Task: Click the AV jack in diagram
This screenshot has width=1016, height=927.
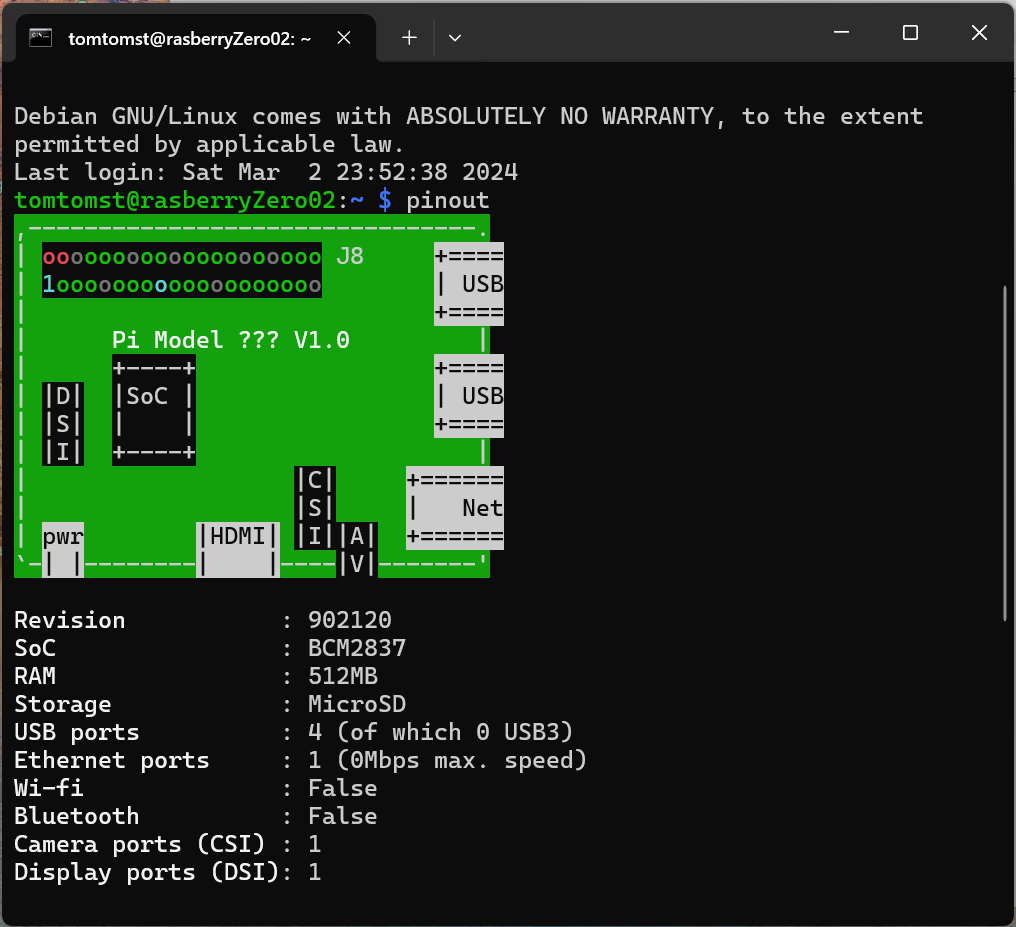Action: tap(357, 550)
